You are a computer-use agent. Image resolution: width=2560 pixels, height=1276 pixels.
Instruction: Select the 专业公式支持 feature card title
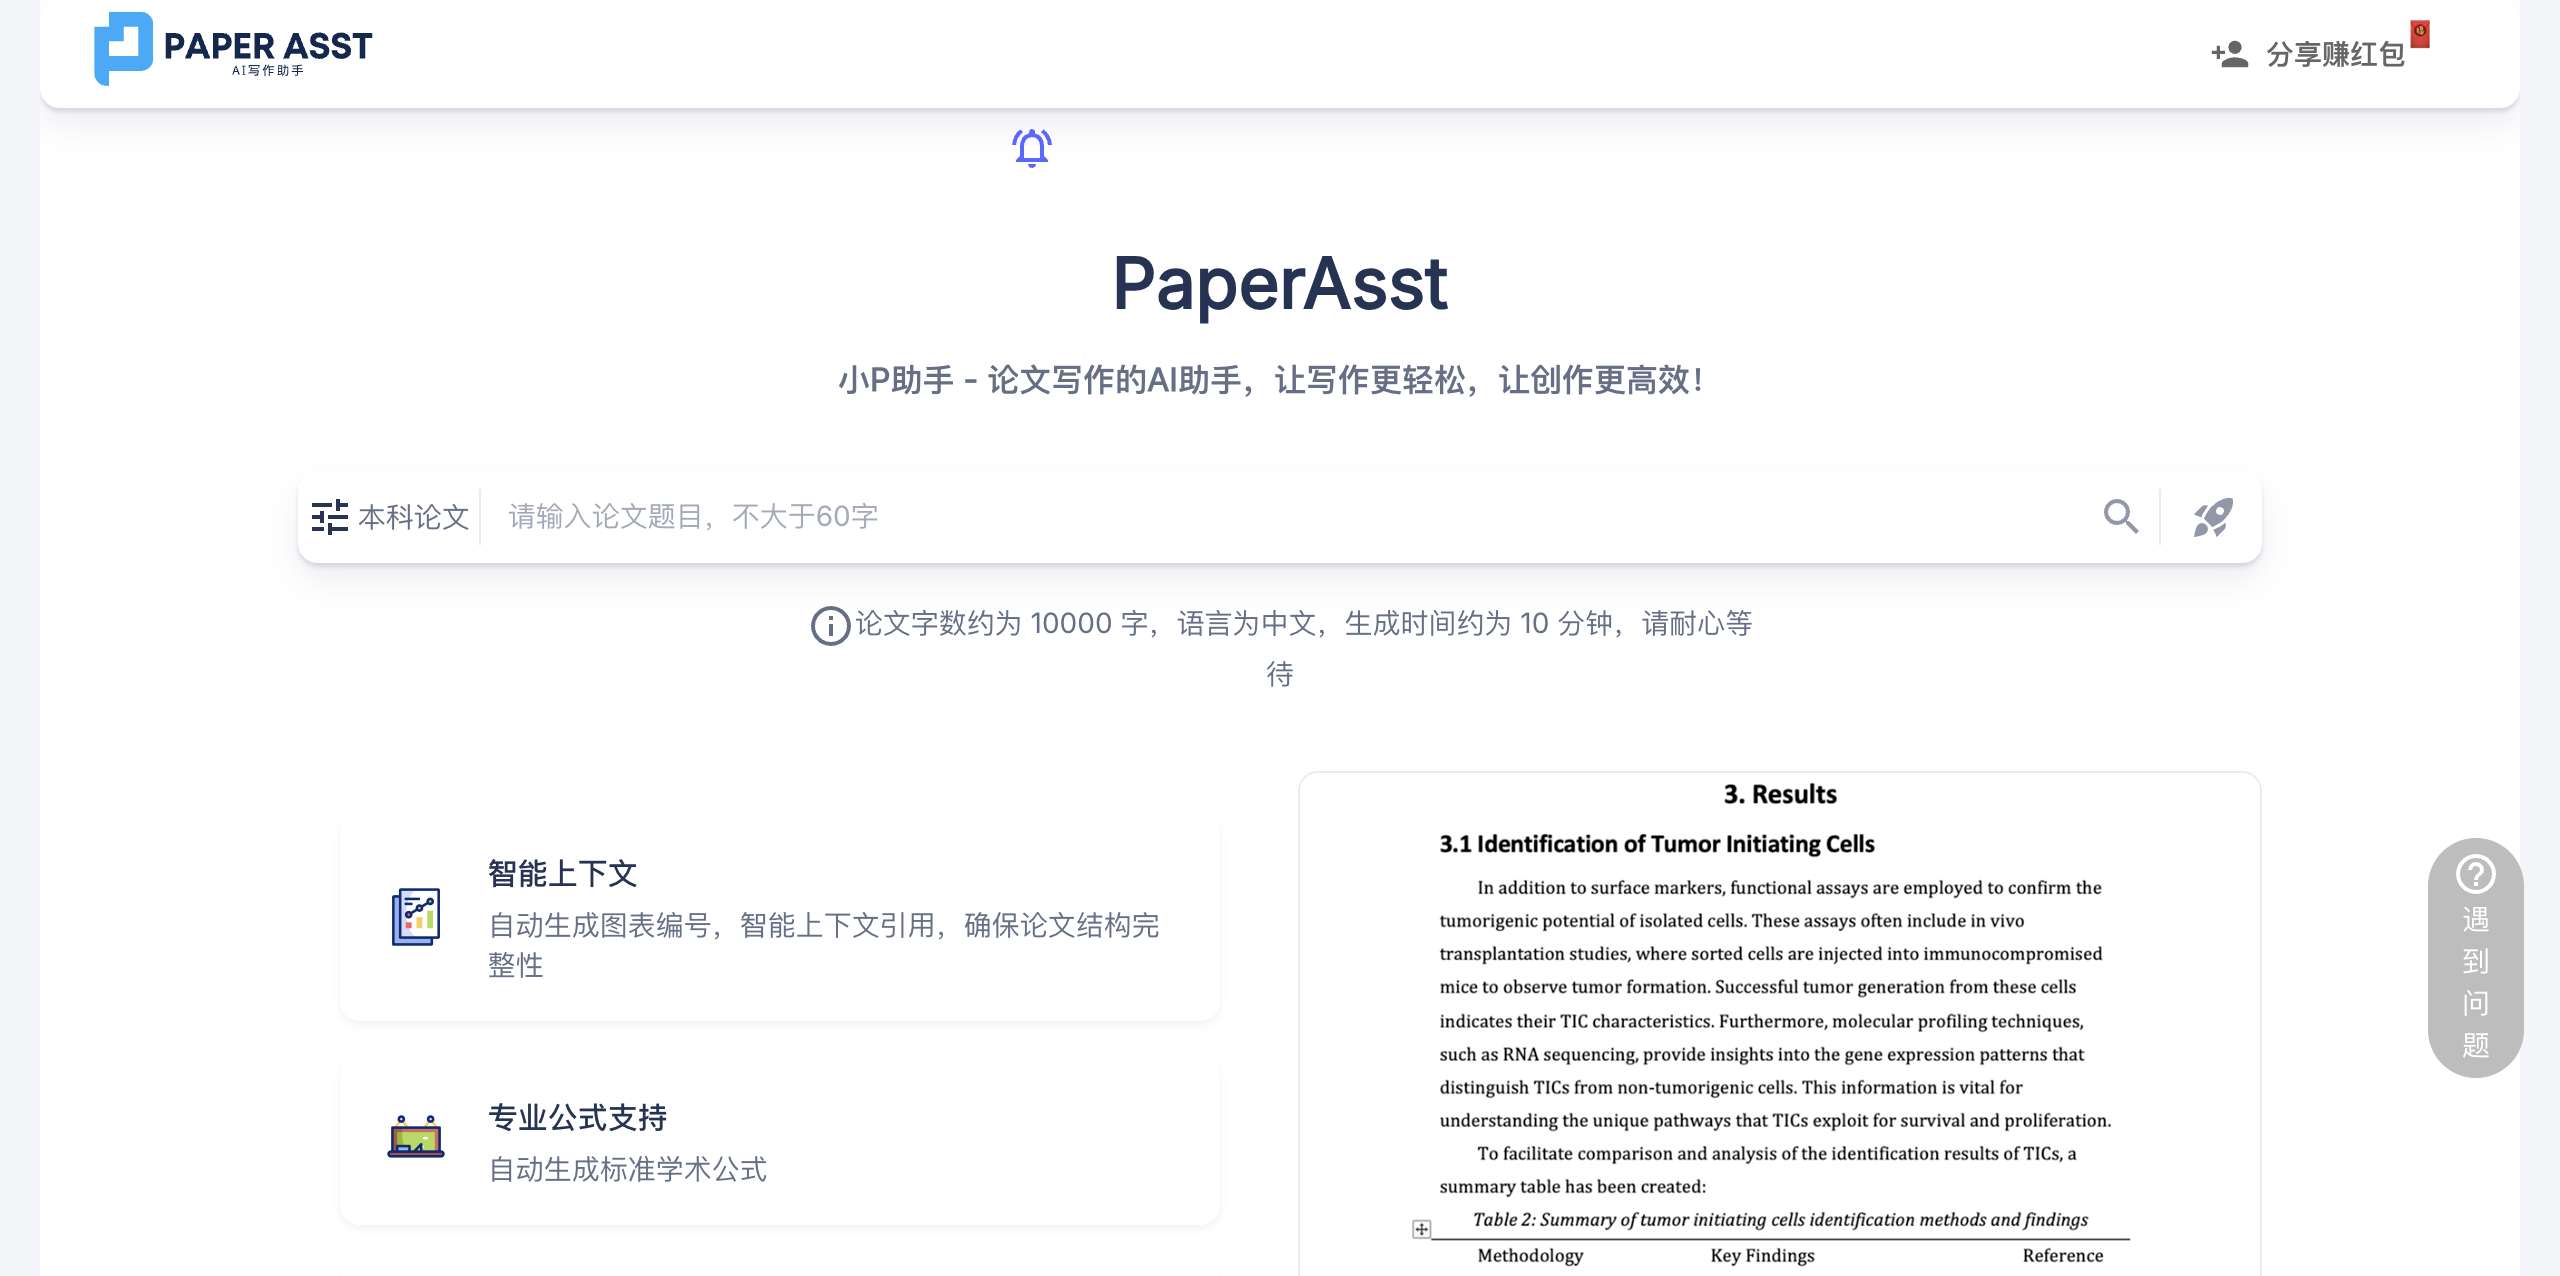point(577,1118)
